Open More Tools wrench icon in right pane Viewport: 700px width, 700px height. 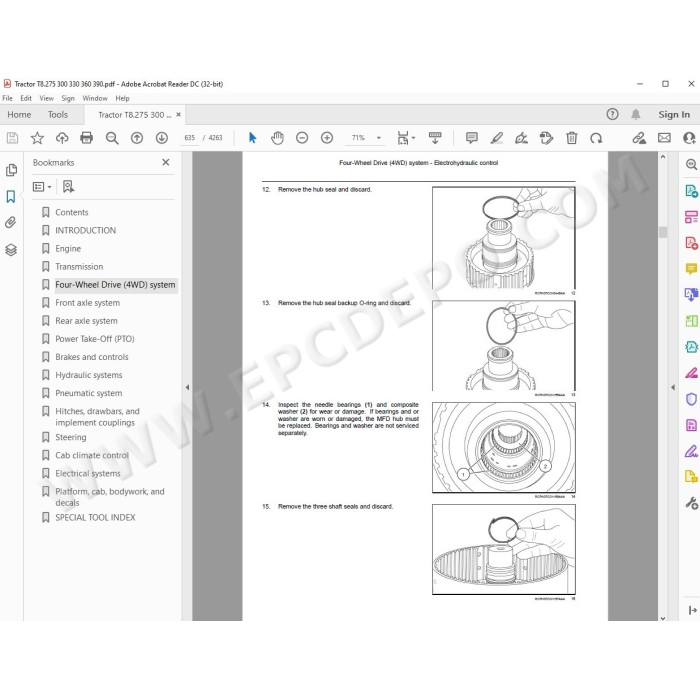coord(691,504)
